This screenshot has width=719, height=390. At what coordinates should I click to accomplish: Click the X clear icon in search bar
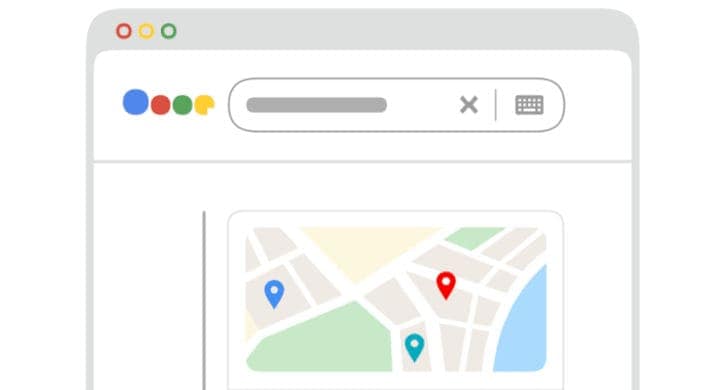pos(469,105)
